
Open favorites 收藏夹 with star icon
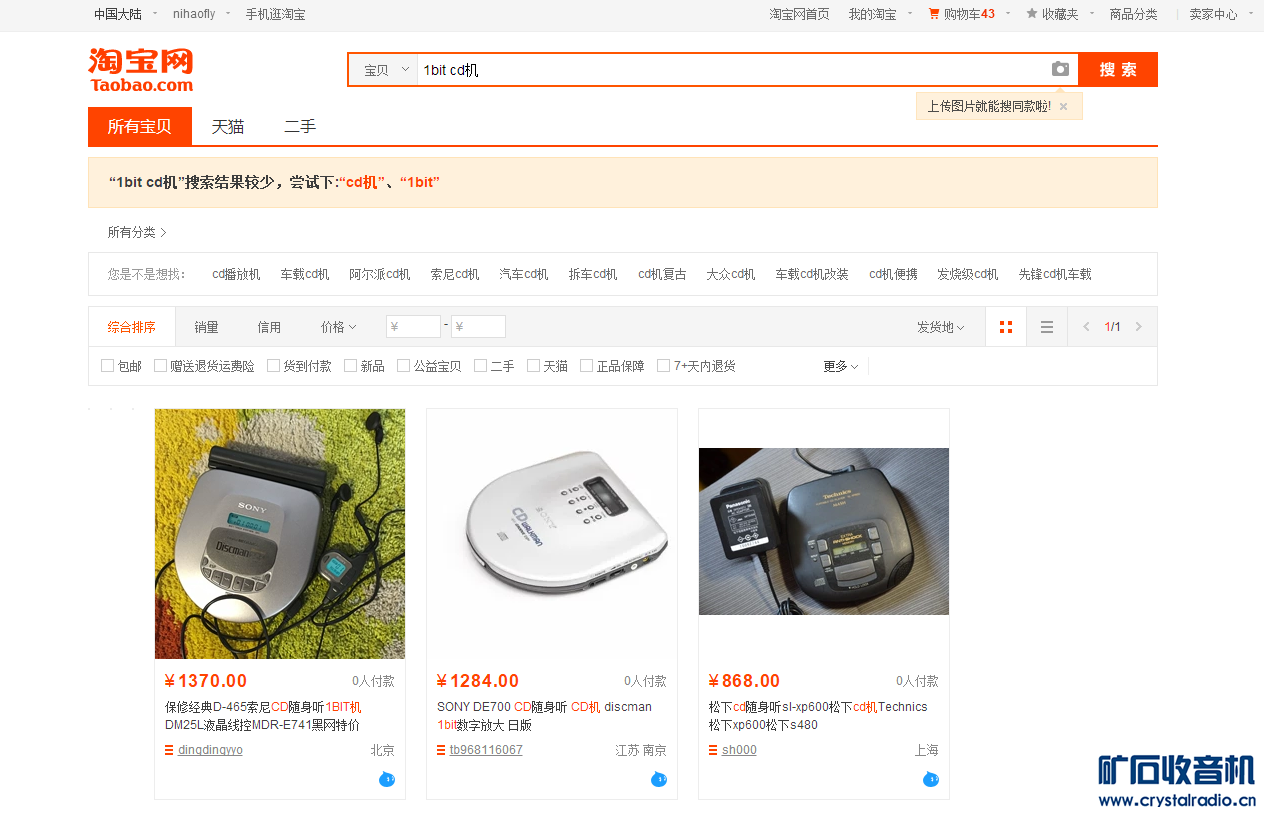click(x=1052, y=14)
